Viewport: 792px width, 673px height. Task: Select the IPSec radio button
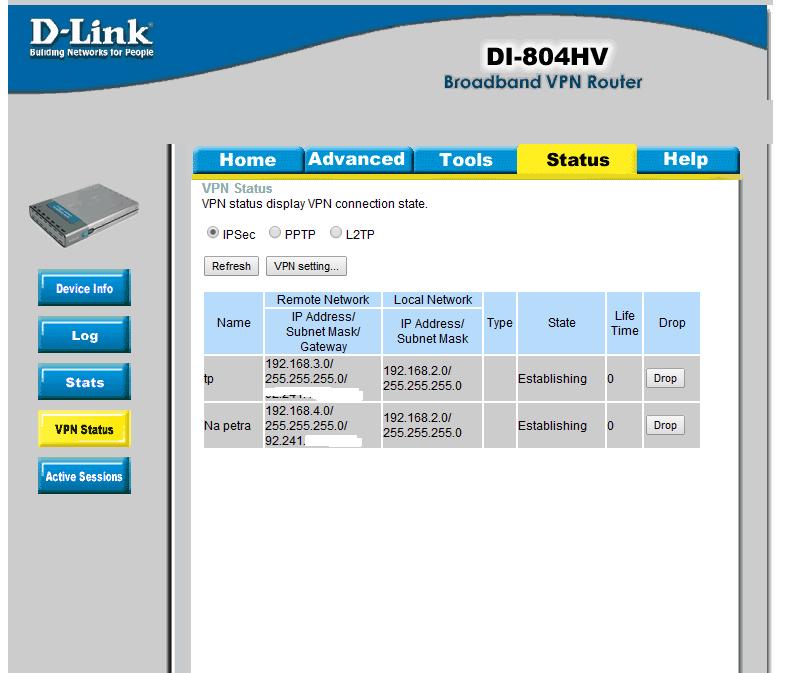(213, 232)
